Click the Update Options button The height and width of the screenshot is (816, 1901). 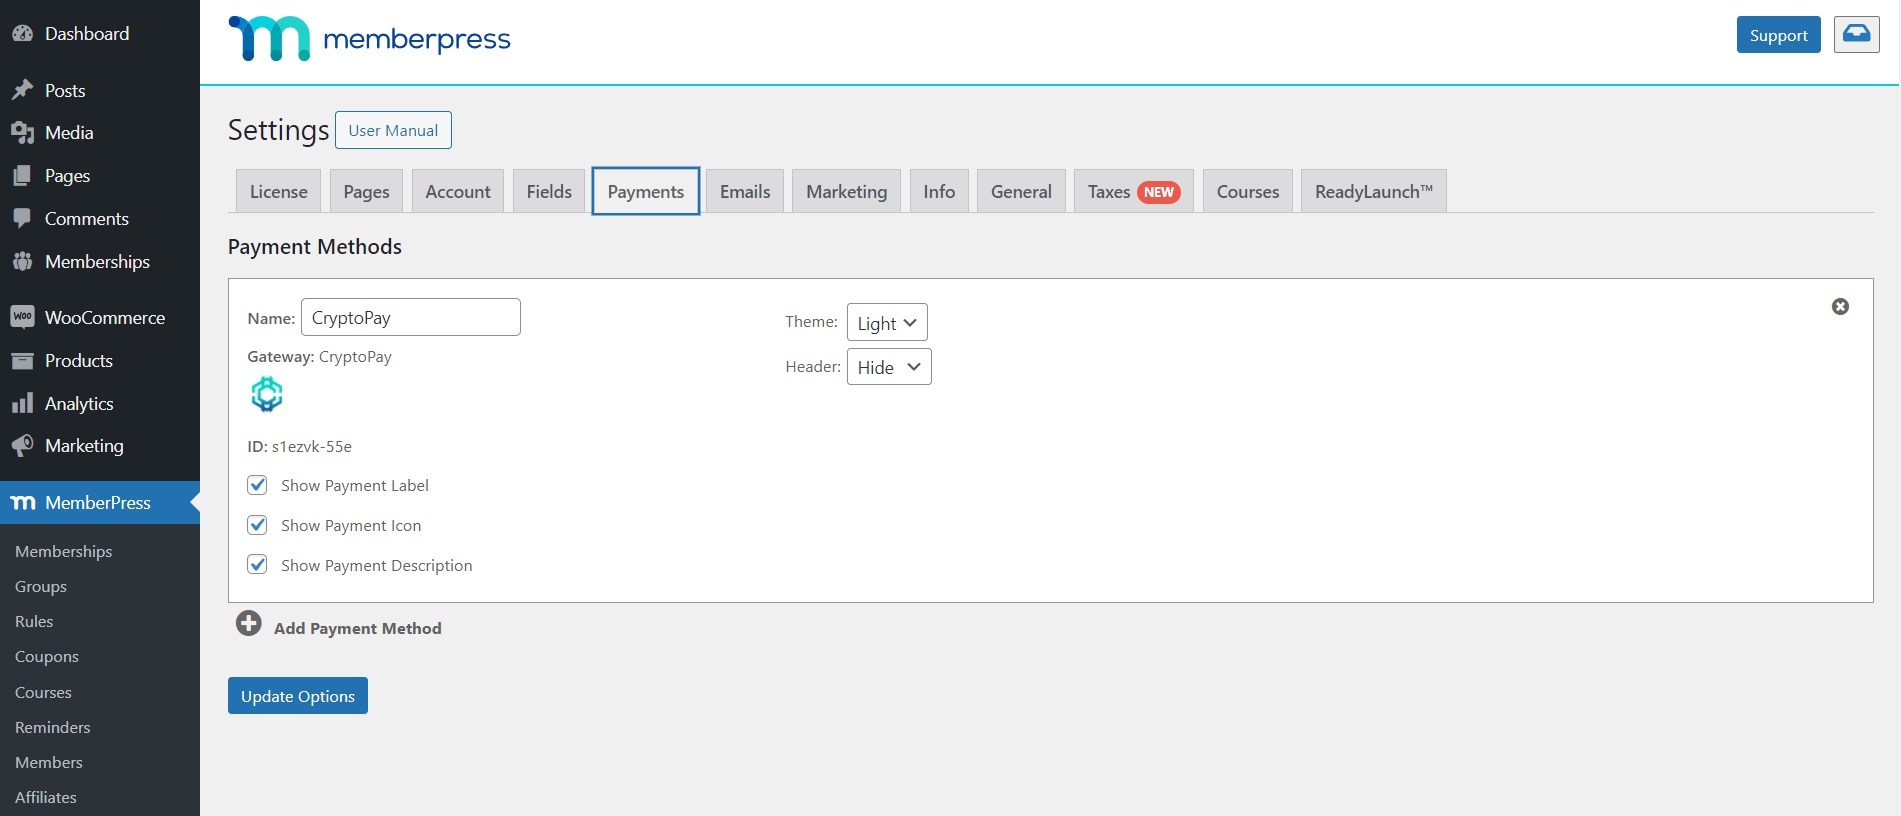pos(298,696)
